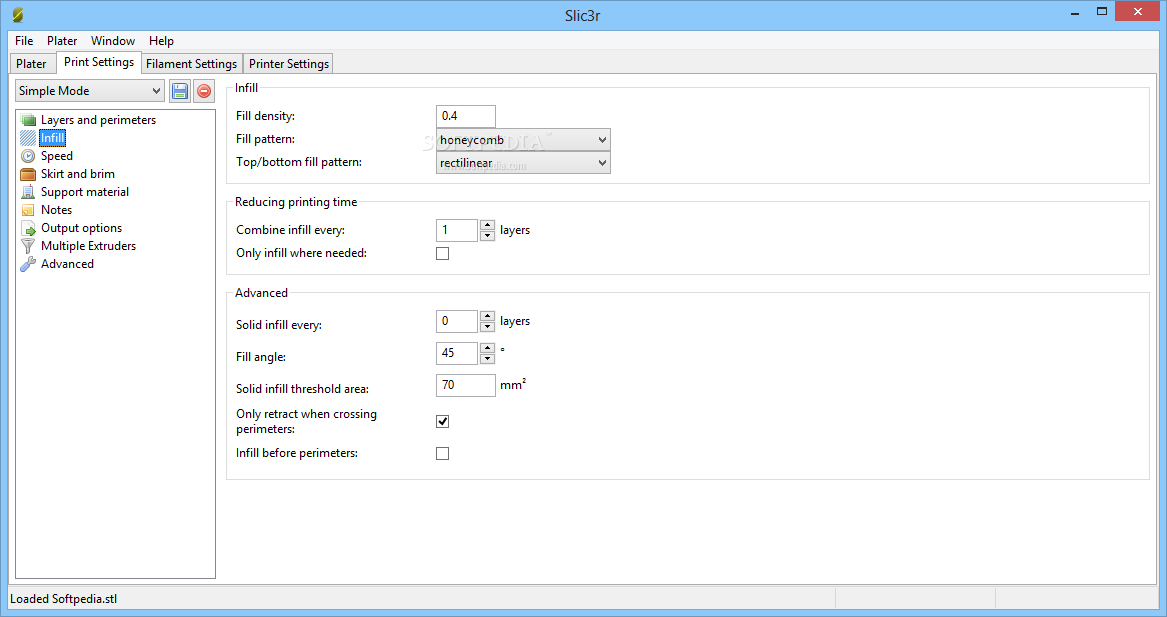Switch to the Plater tab

point(31,64)
